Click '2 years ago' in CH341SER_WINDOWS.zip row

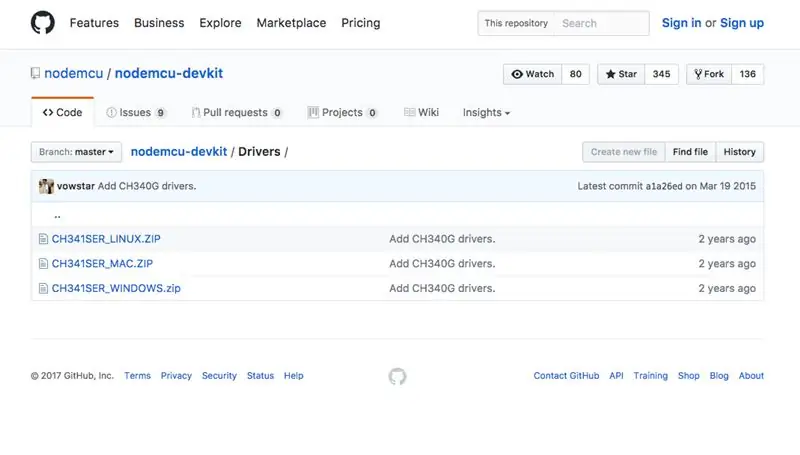(727, 288)
